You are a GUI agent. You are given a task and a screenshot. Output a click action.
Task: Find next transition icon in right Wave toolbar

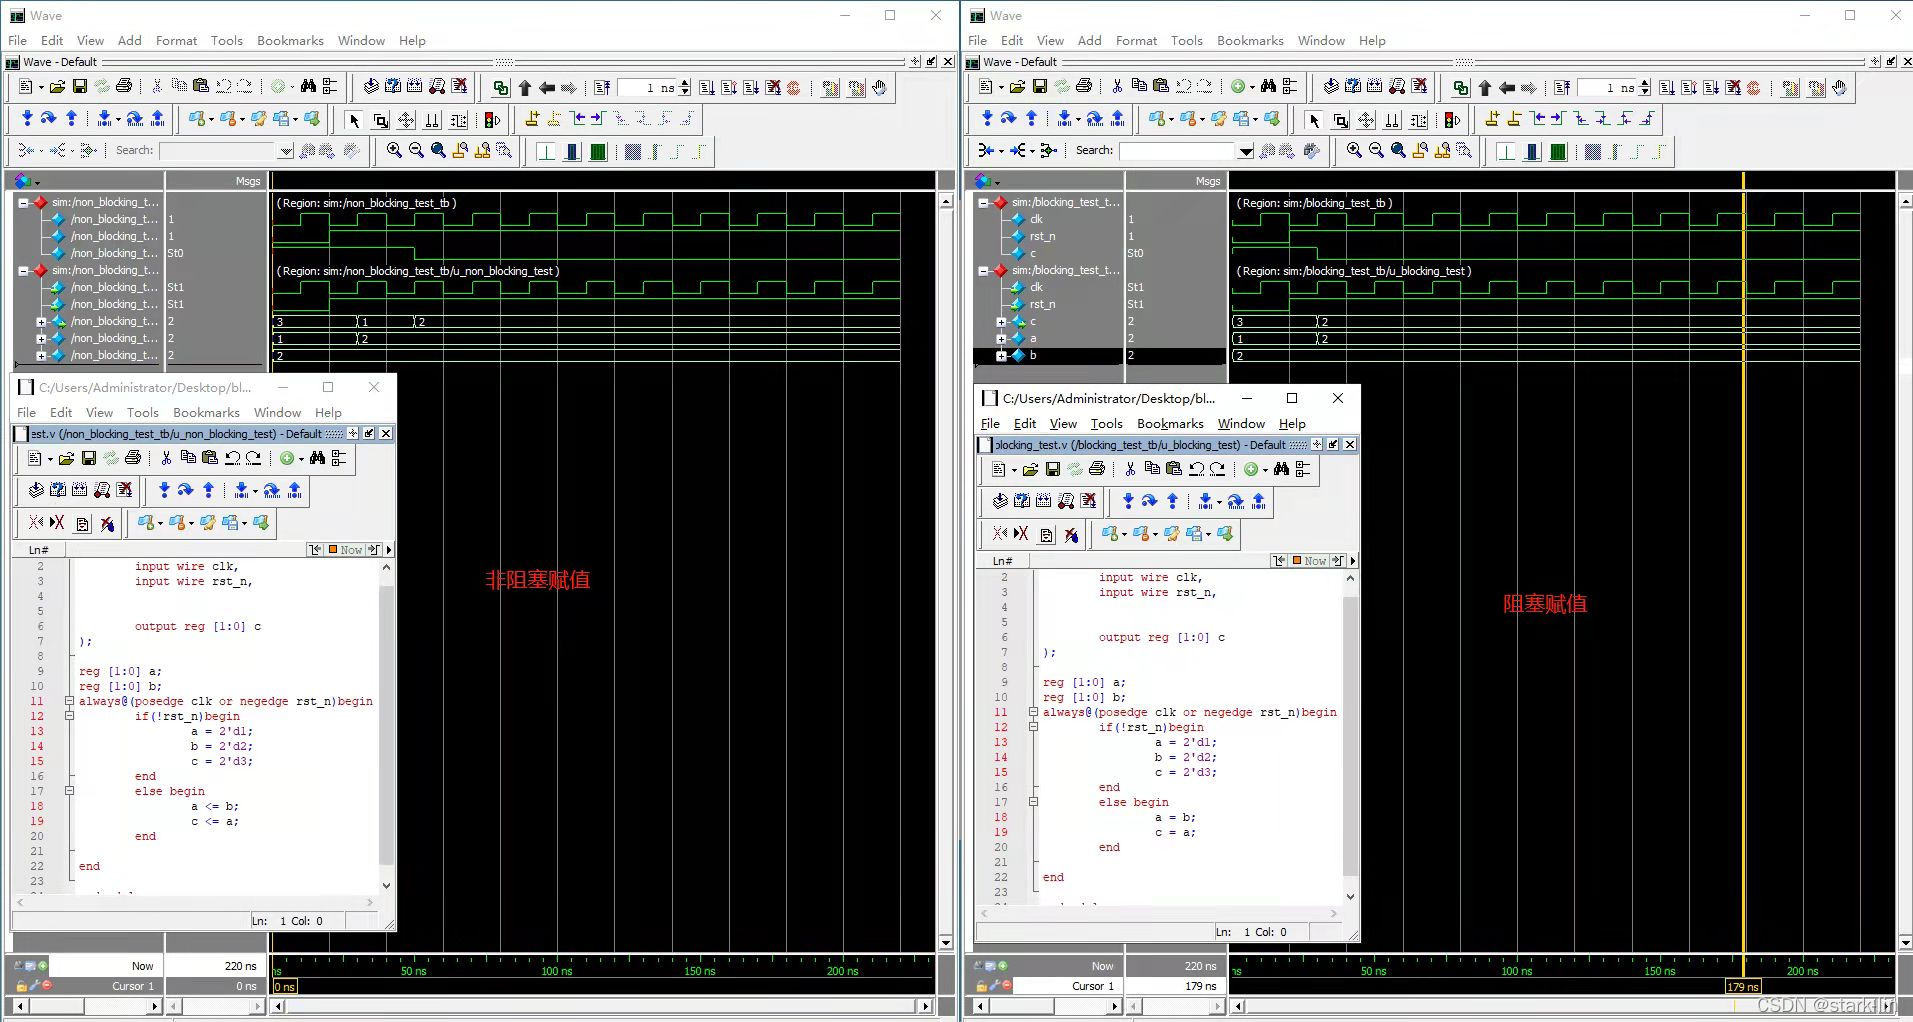click(x=1558, y=119)
